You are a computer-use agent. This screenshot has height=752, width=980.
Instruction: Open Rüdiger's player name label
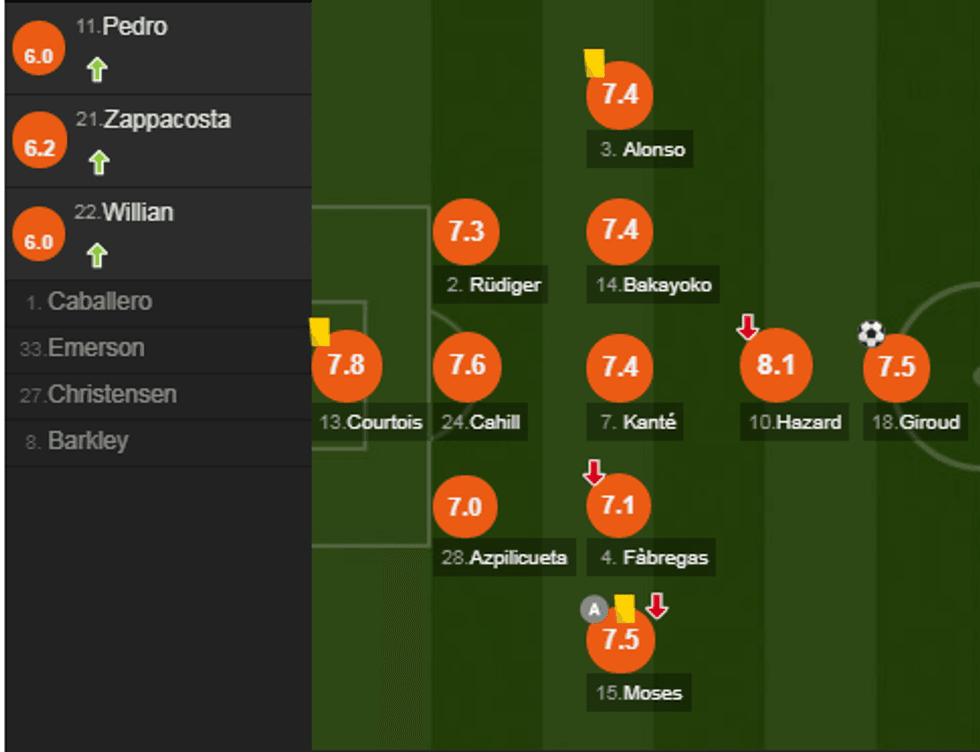coord(494,285)
